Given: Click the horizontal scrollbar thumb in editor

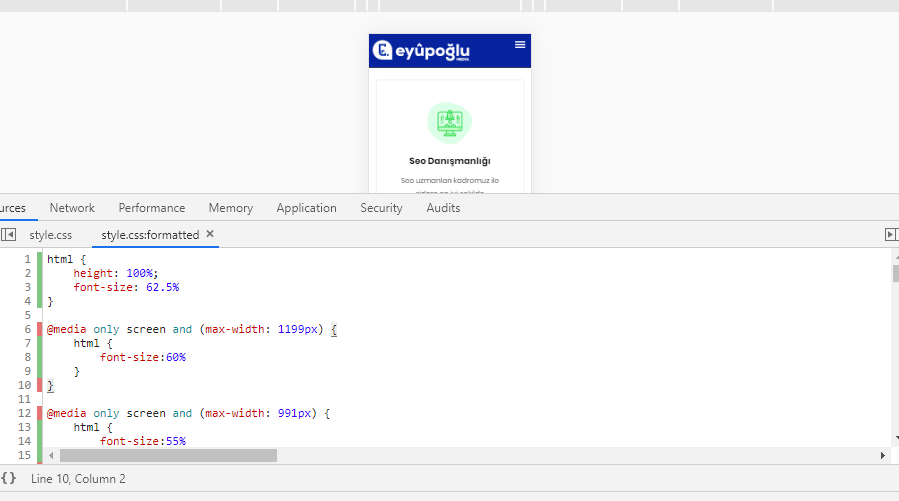Looking at the screenshot, I should [x=169, y=456].
